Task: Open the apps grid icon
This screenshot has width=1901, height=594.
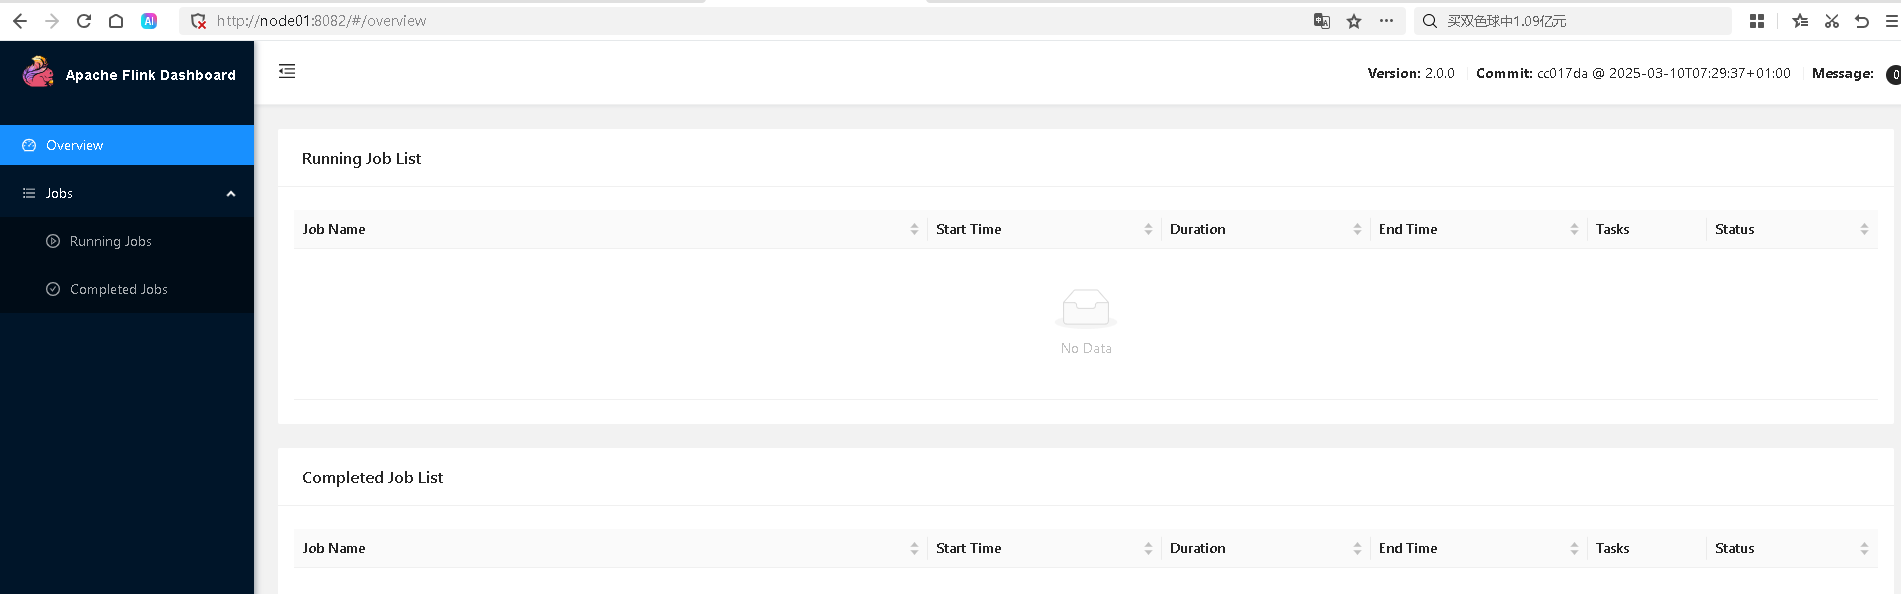Action: click(1756, 20)
